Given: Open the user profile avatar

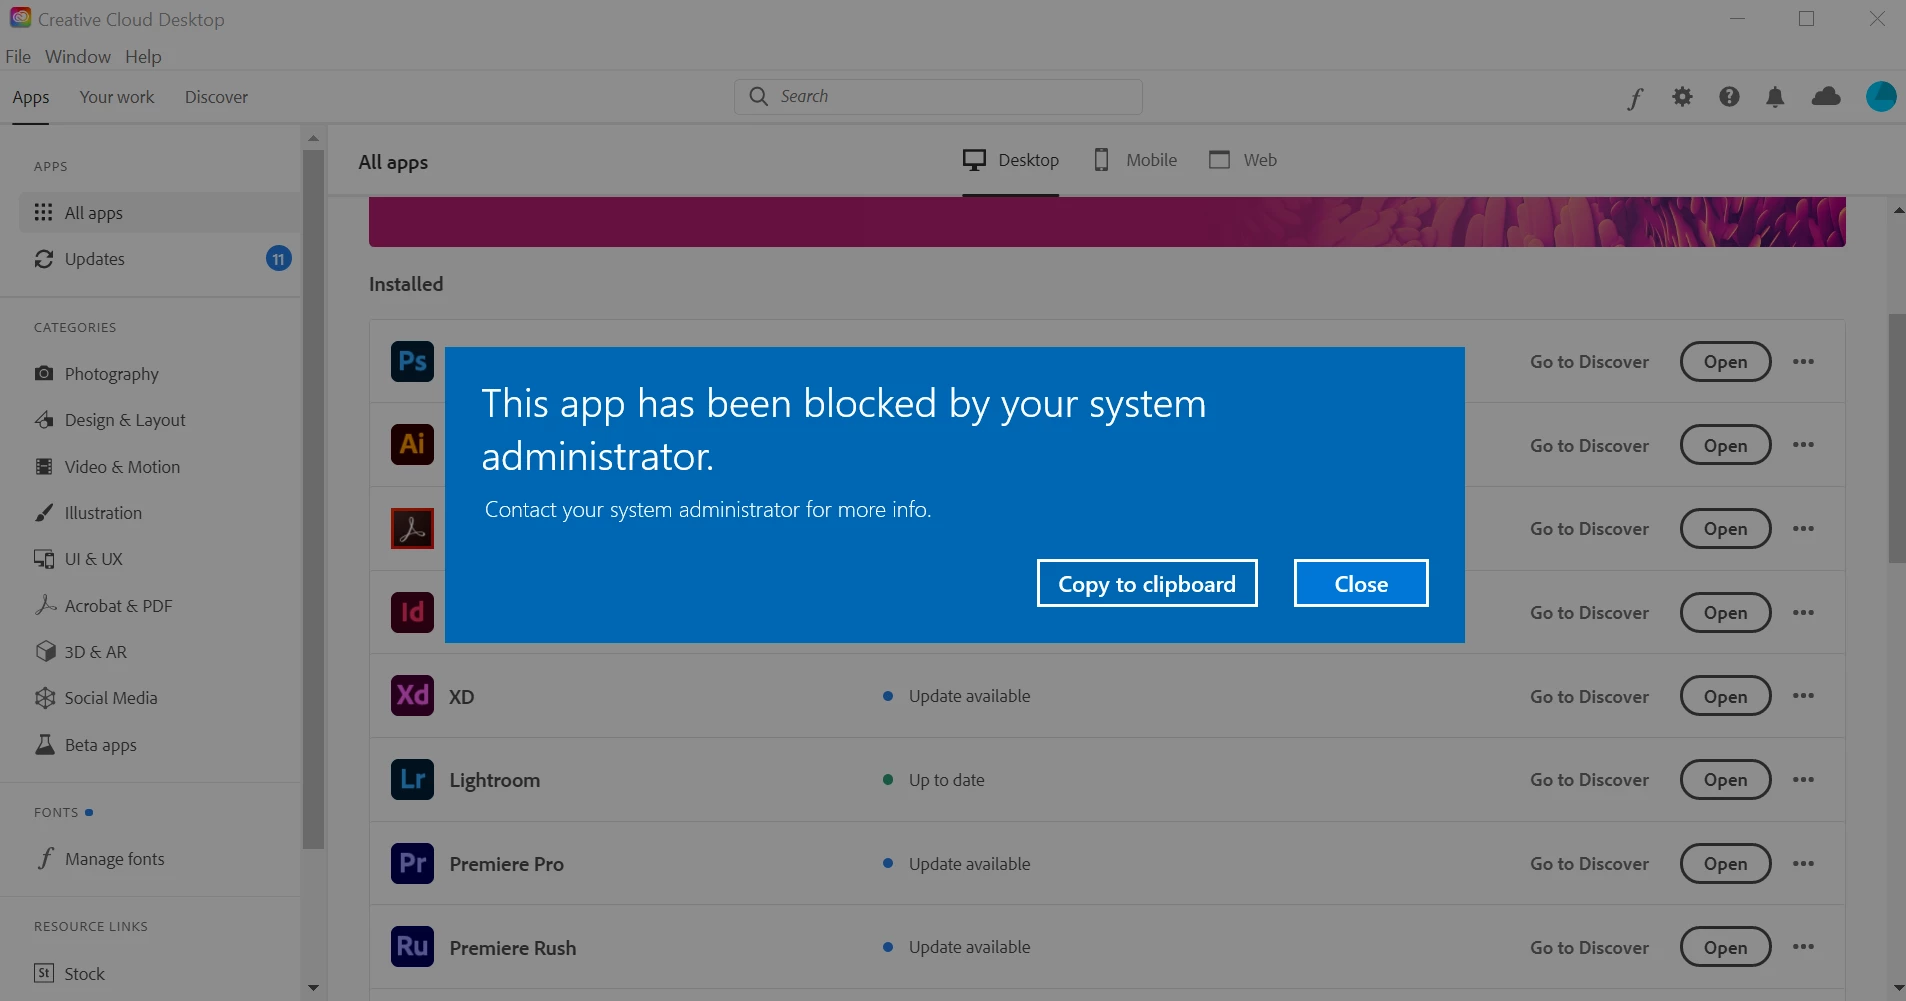Looking at the screenshot, I should [x=1881, y=96].
